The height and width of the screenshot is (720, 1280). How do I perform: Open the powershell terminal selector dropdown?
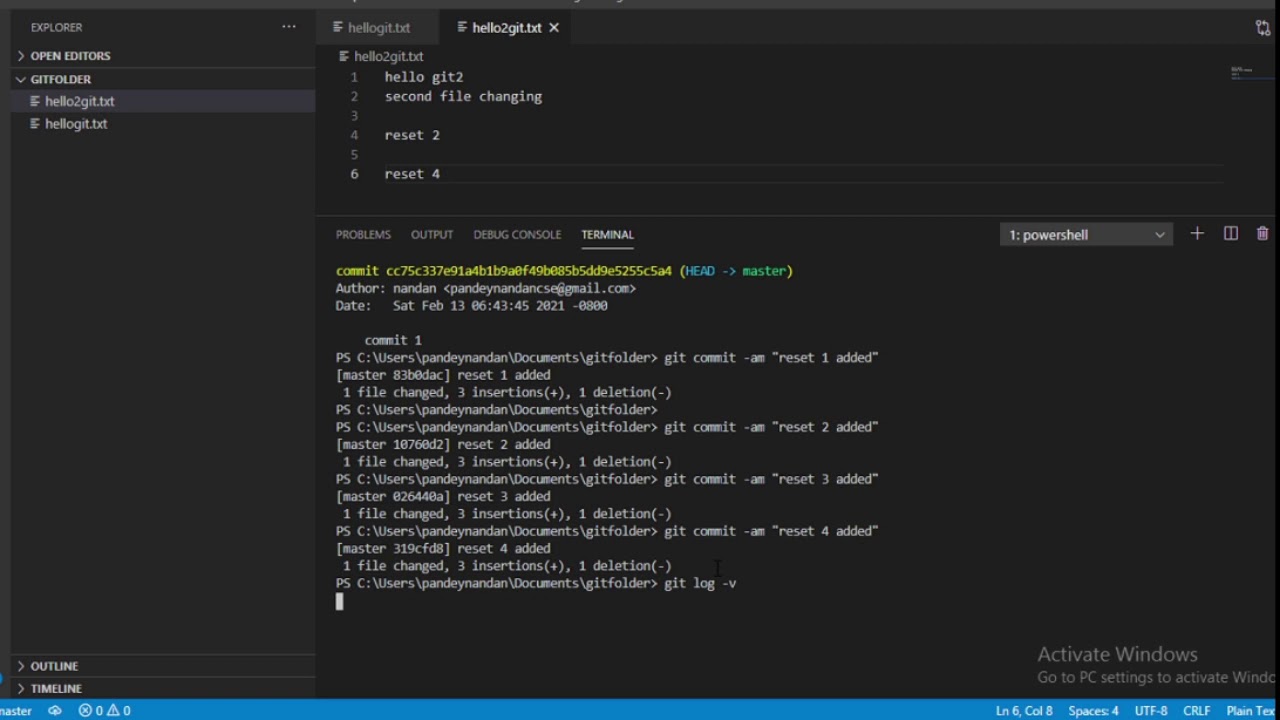click(x=1086, y=235)
